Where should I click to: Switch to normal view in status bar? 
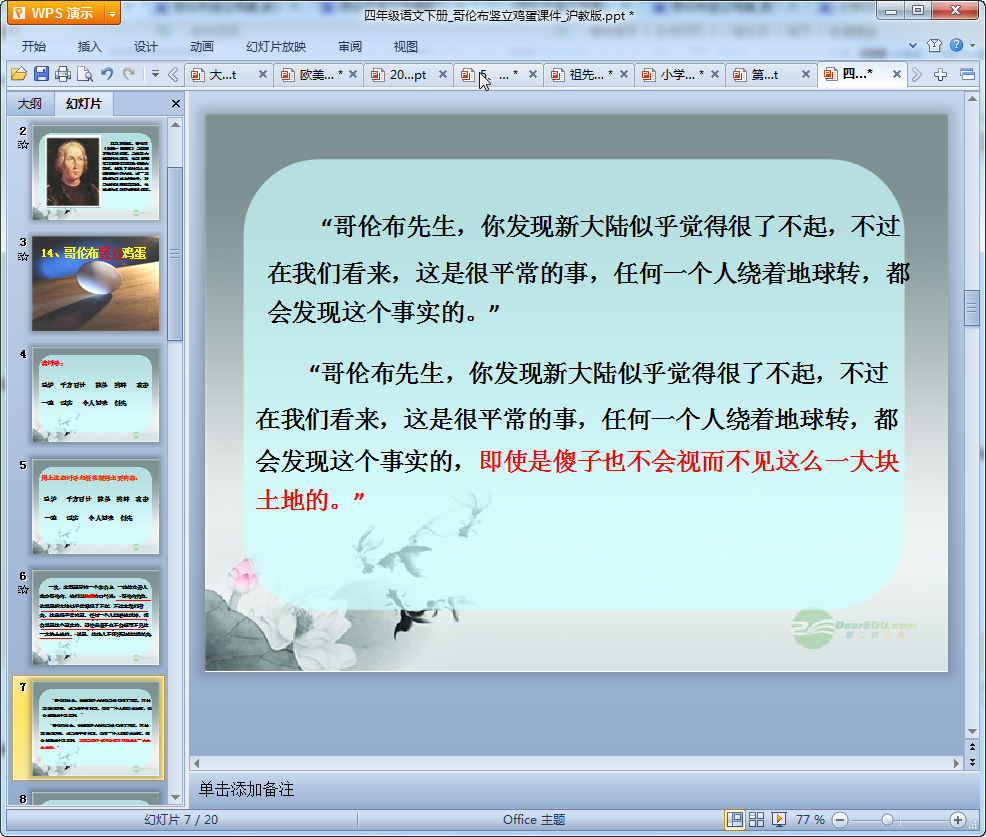pyautogui.click(x=734, y=819)
